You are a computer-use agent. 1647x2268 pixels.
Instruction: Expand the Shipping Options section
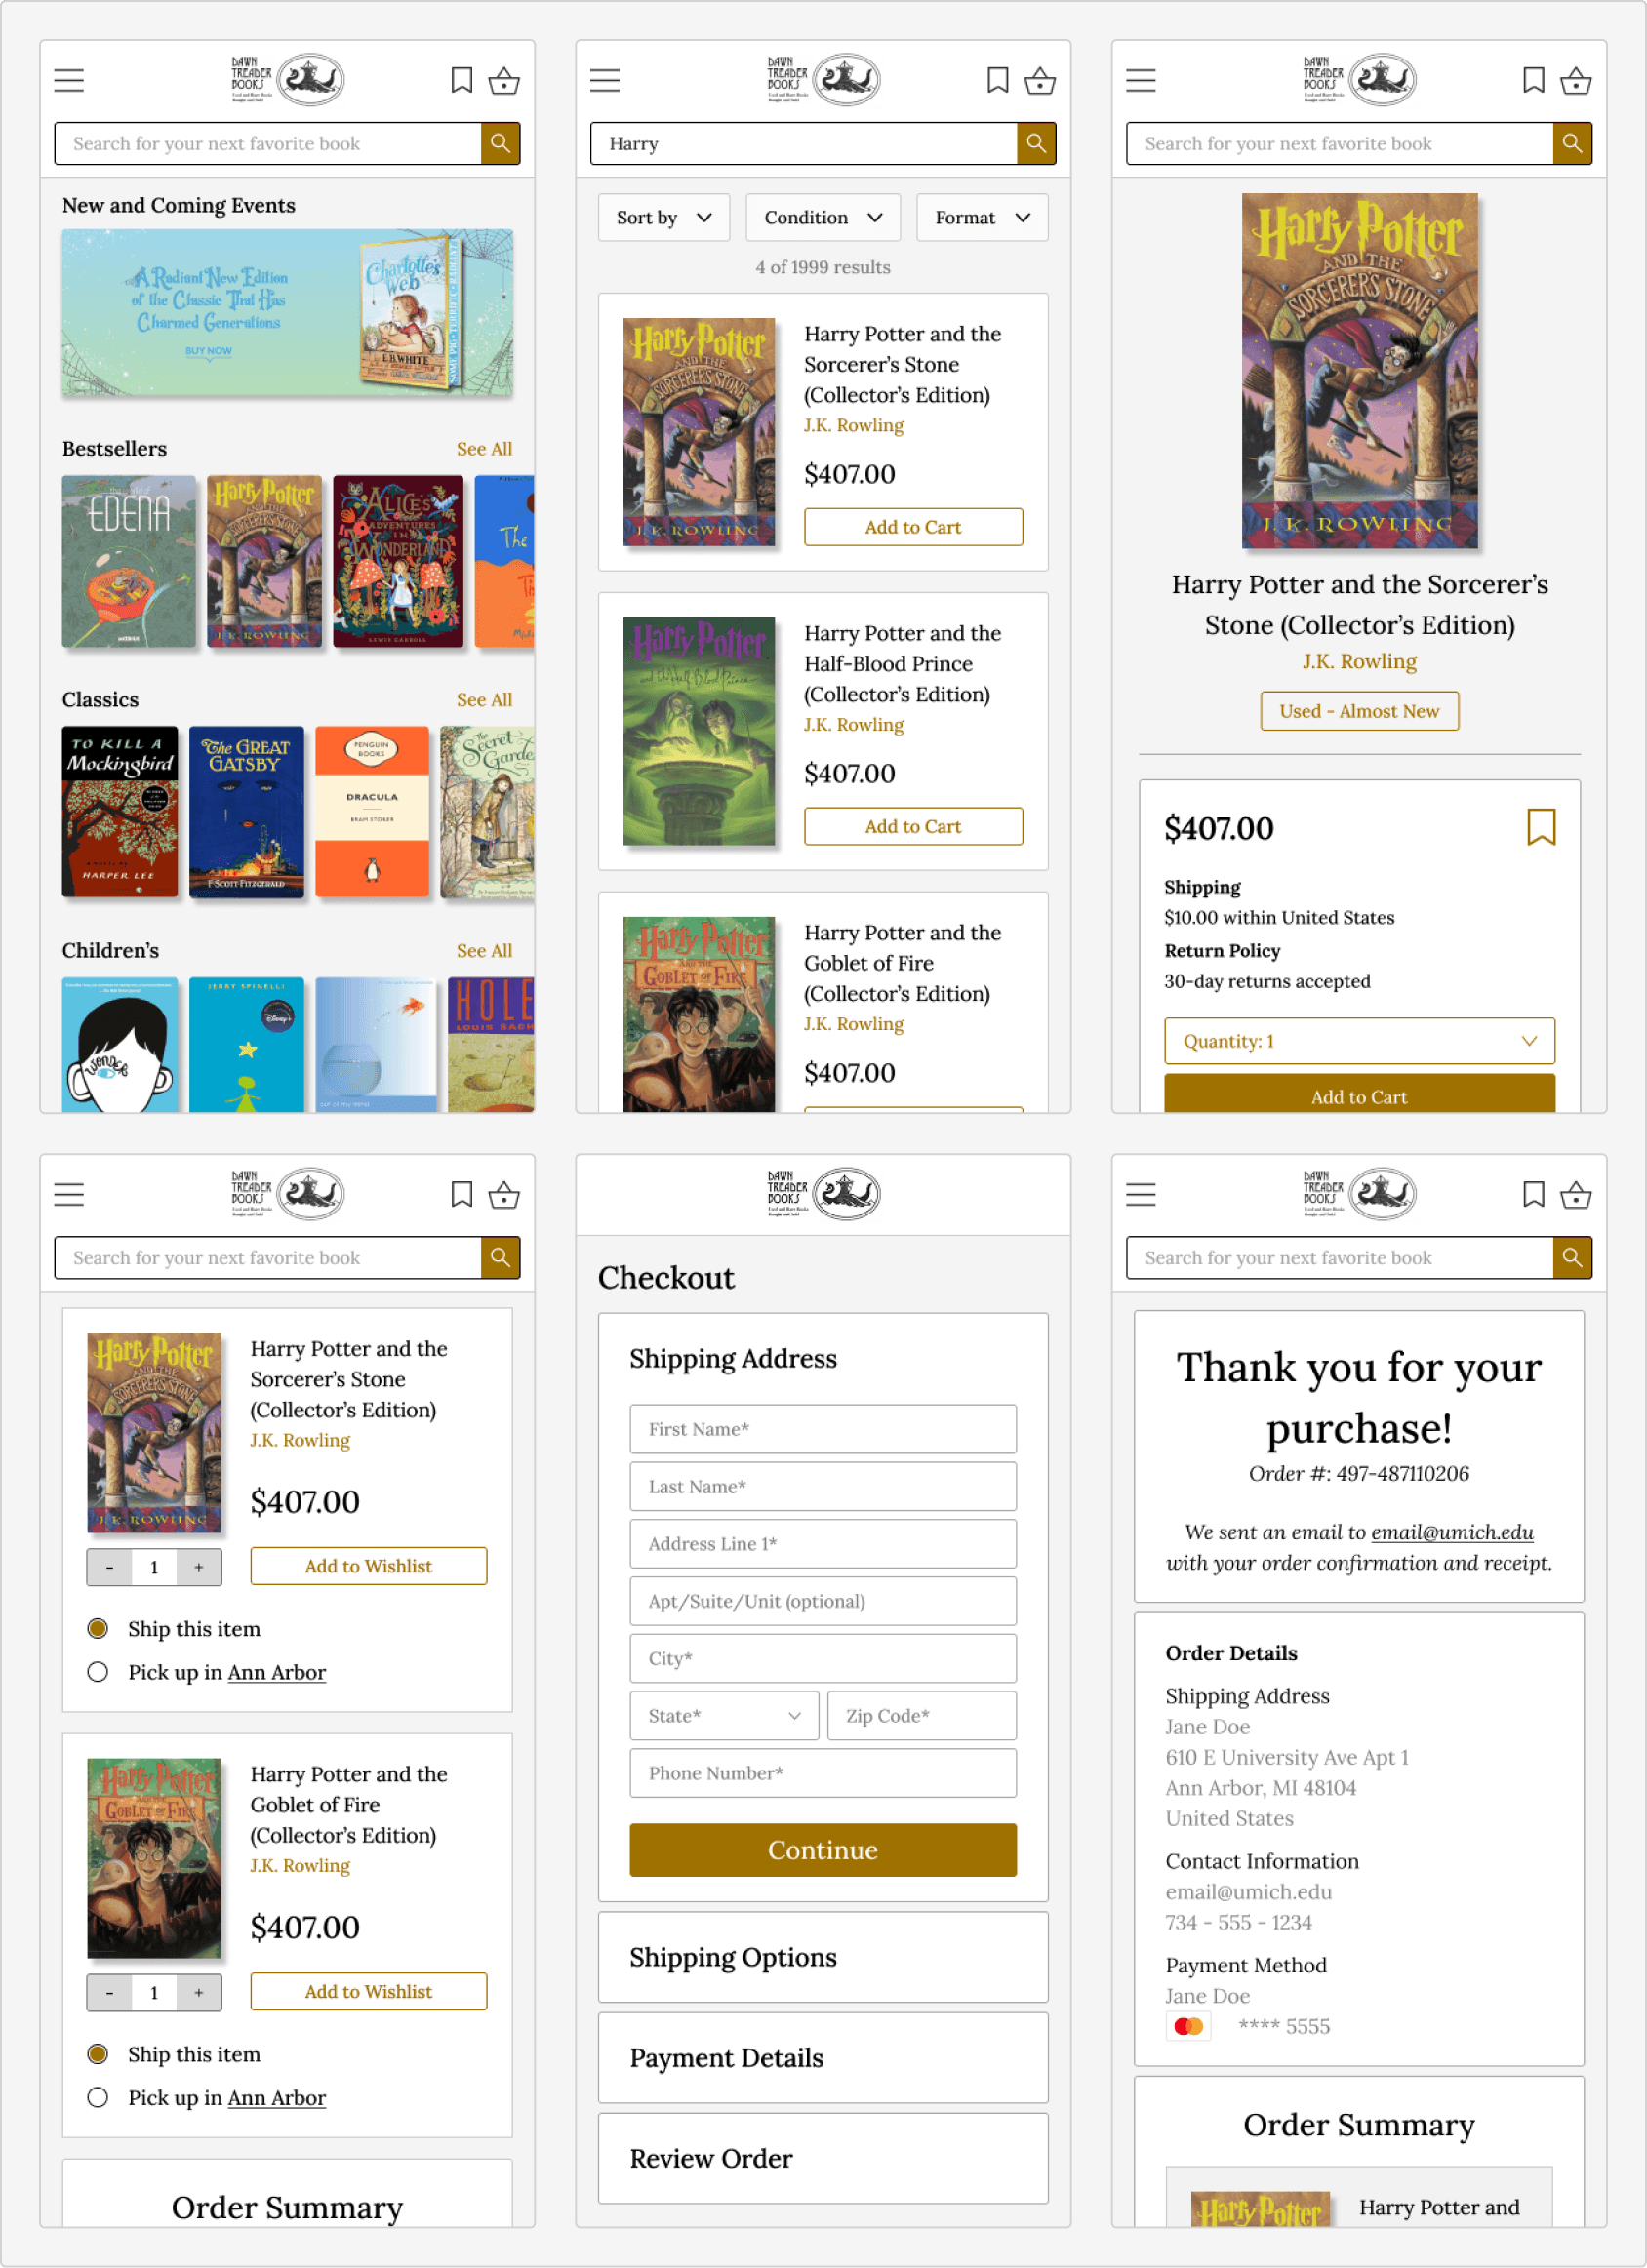click(x=823, y=1957)
